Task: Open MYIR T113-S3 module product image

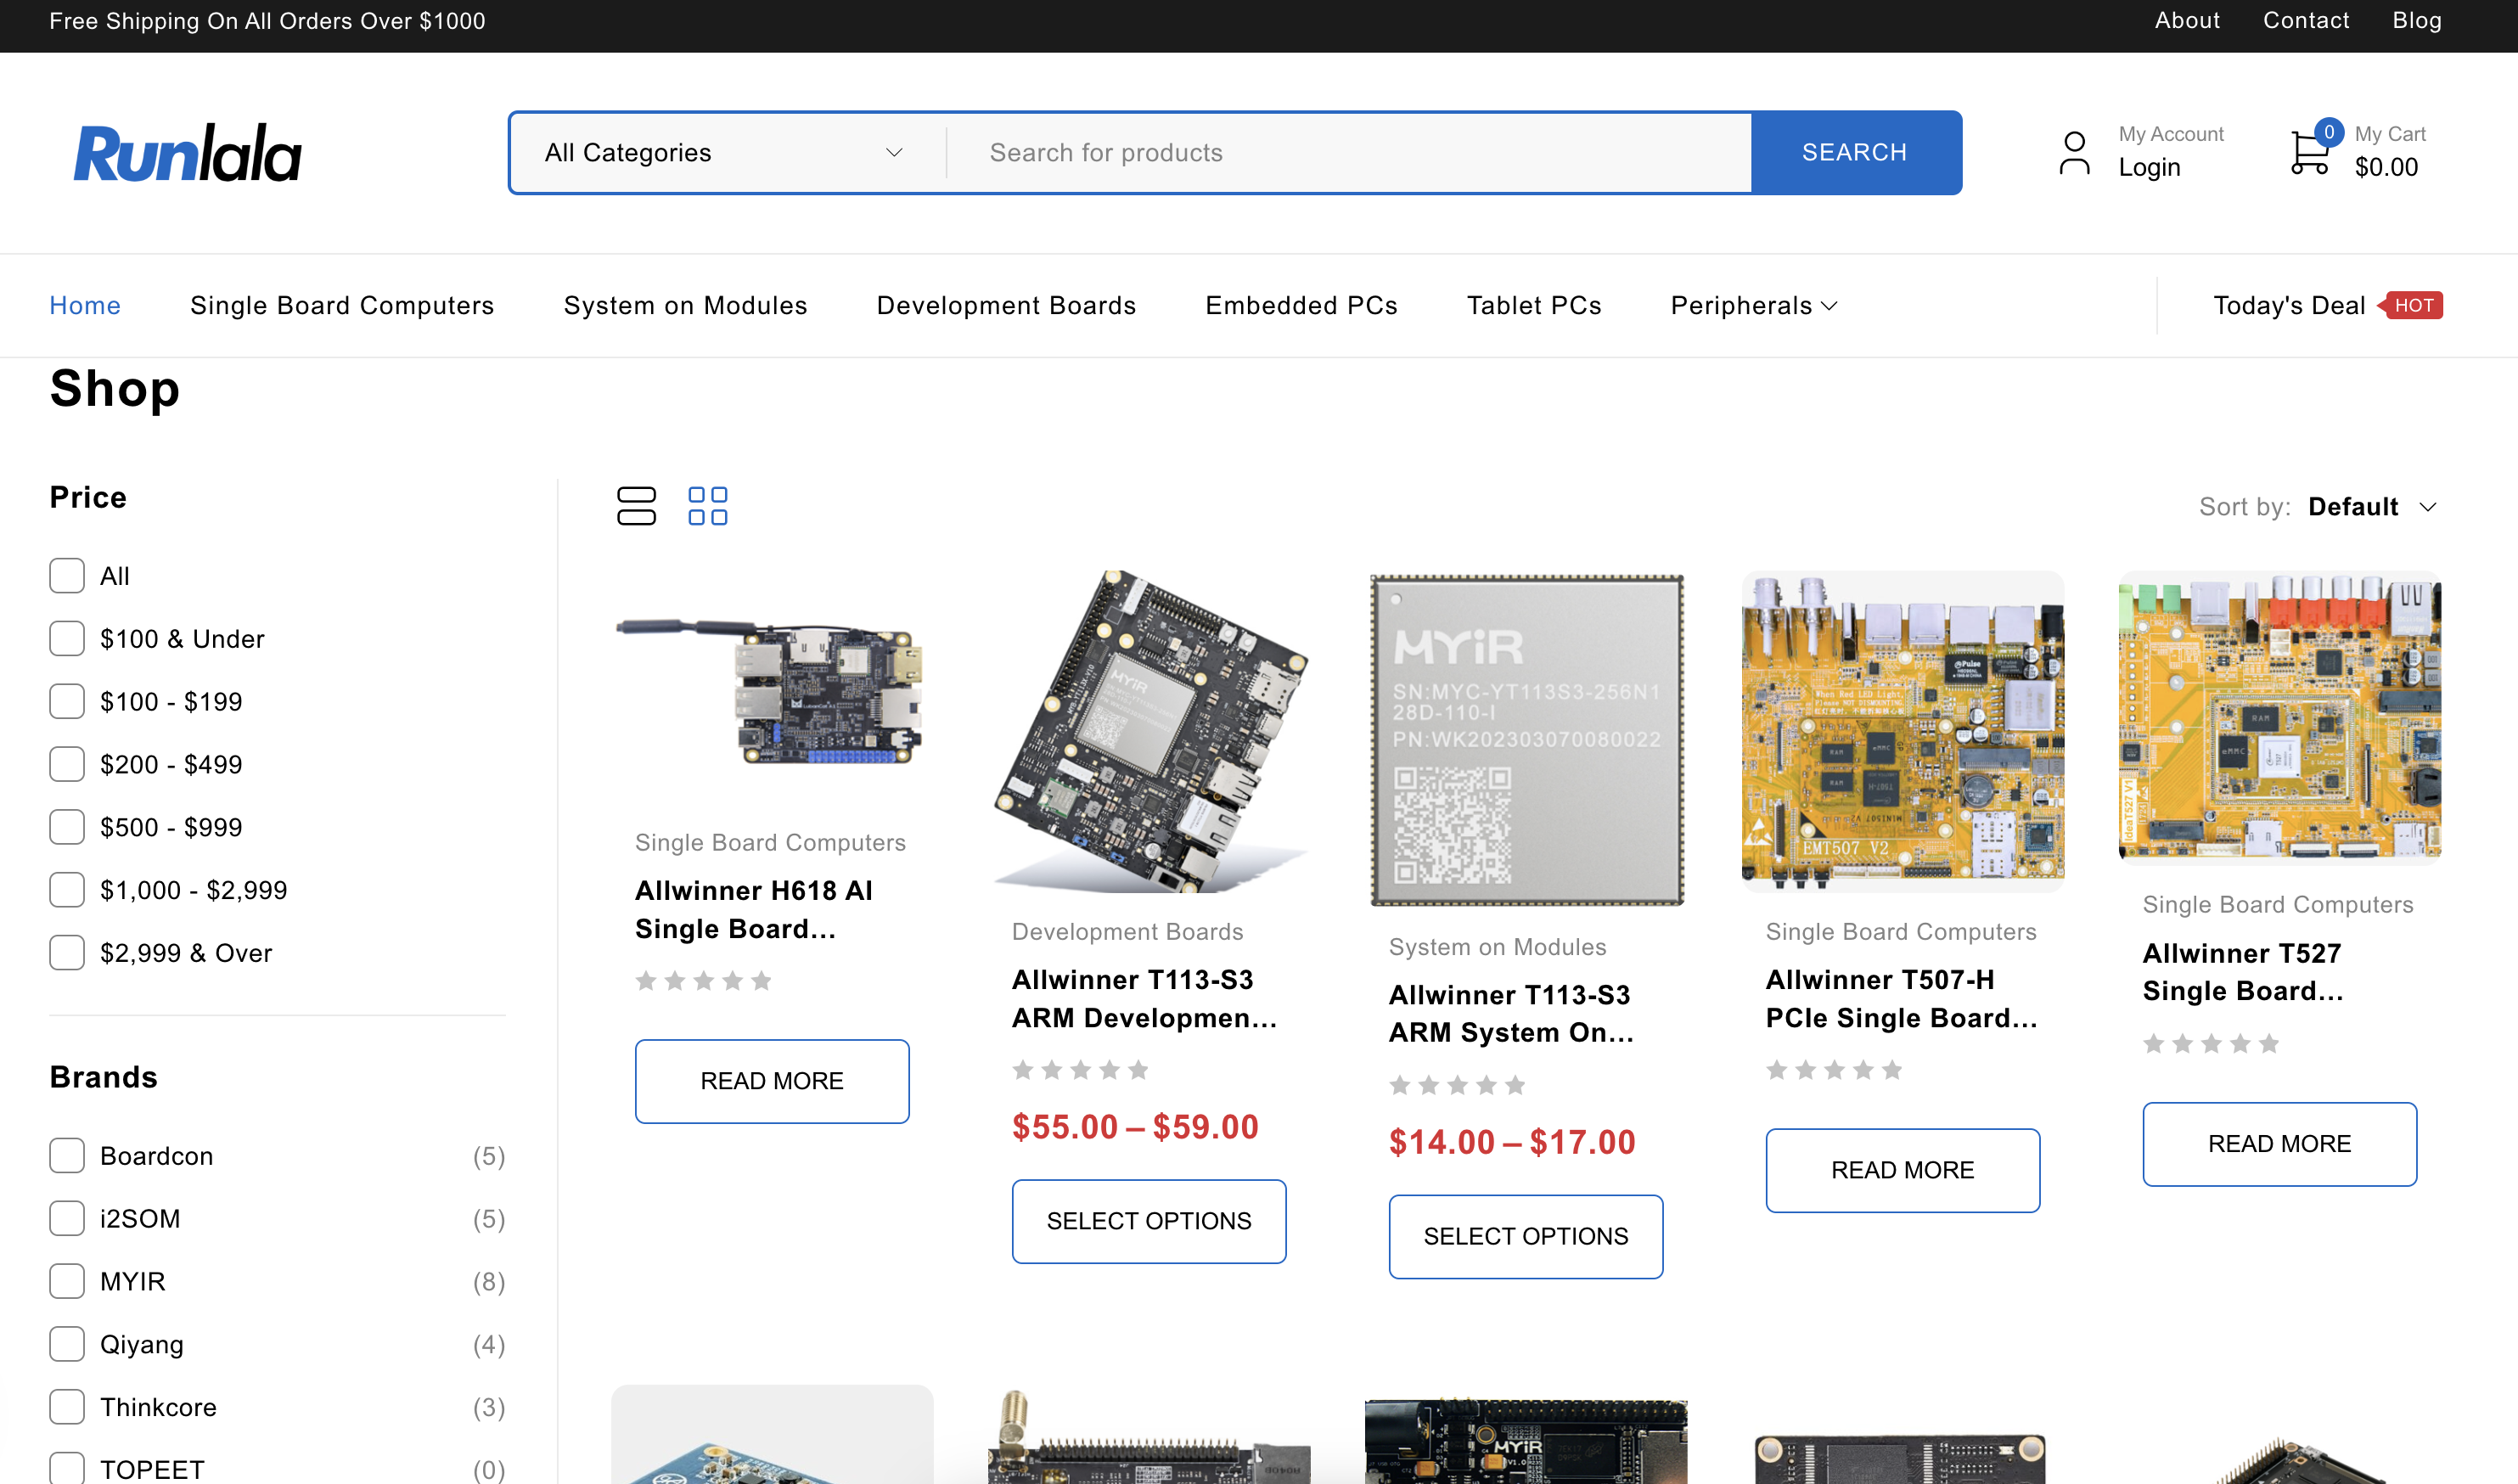Action: click(1526, 740)
